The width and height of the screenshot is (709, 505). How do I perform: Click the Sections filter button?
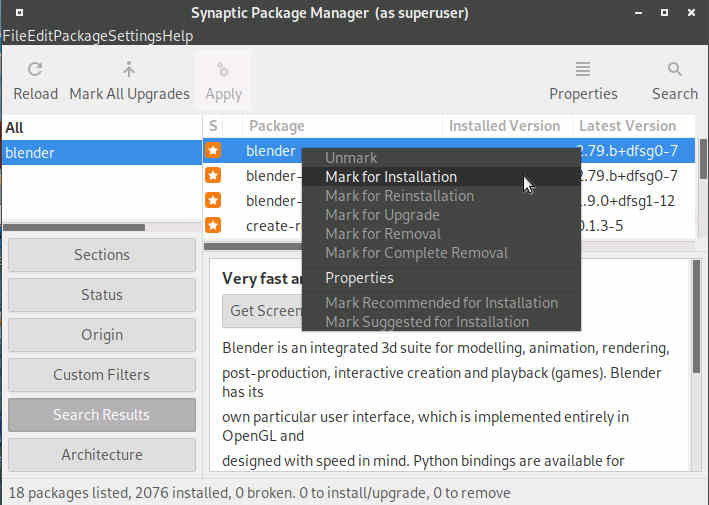(x=102, y=255)
